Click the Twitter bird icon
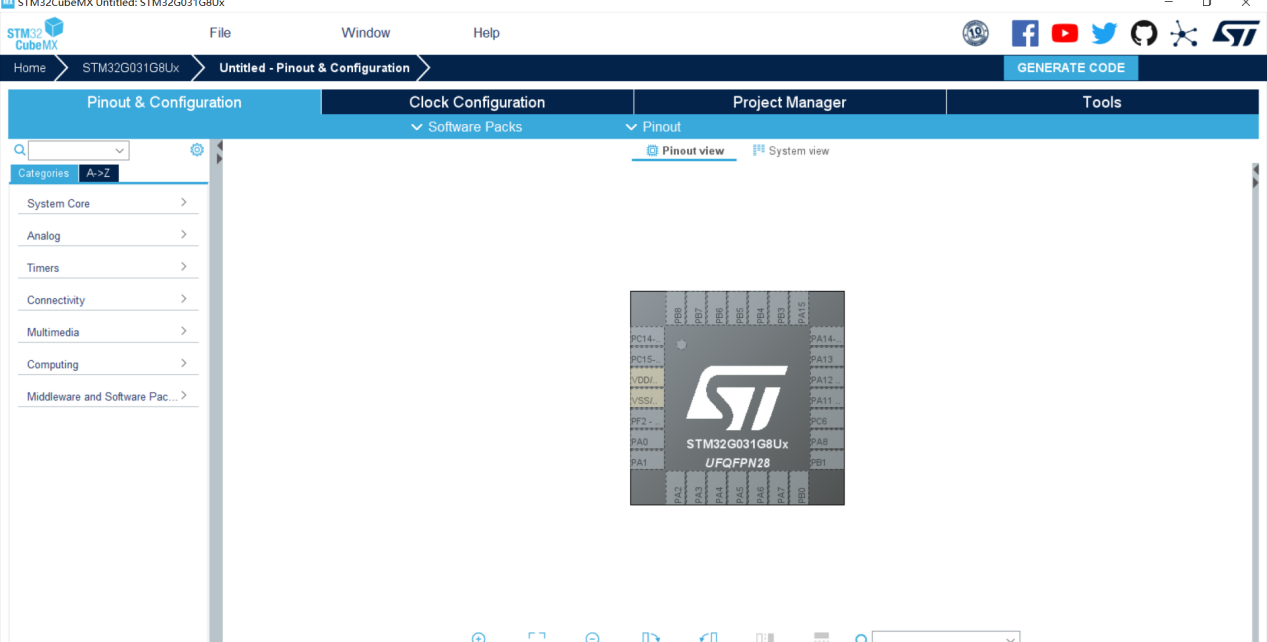The width and height of the screenshot is (1267, 642). click(1104, 33)
